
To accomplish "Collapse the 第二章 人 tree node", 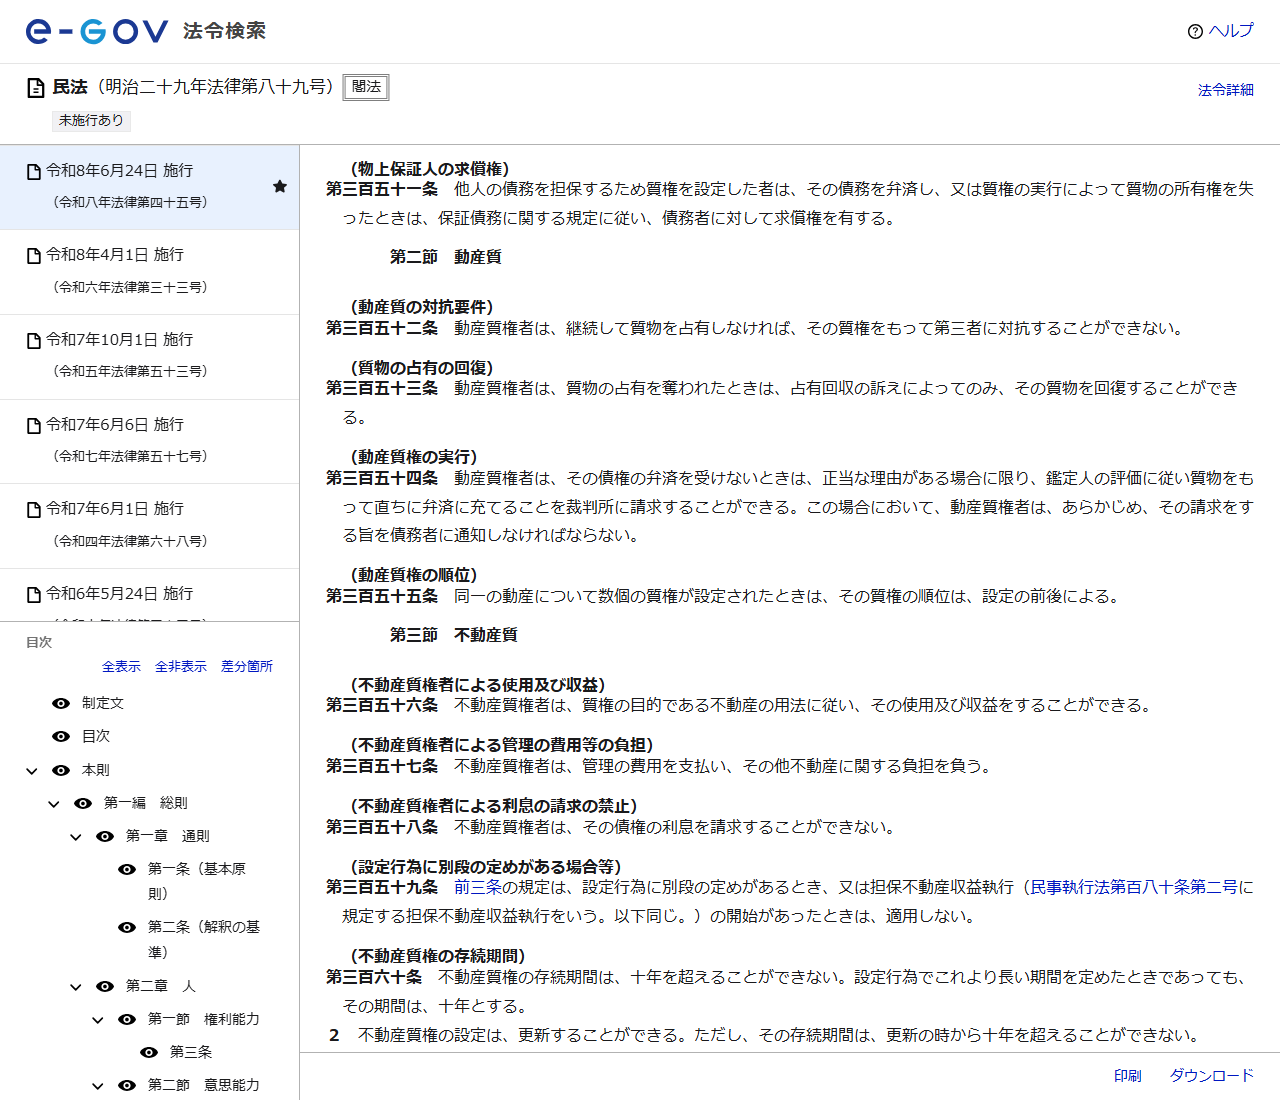I will coord(76,987).
